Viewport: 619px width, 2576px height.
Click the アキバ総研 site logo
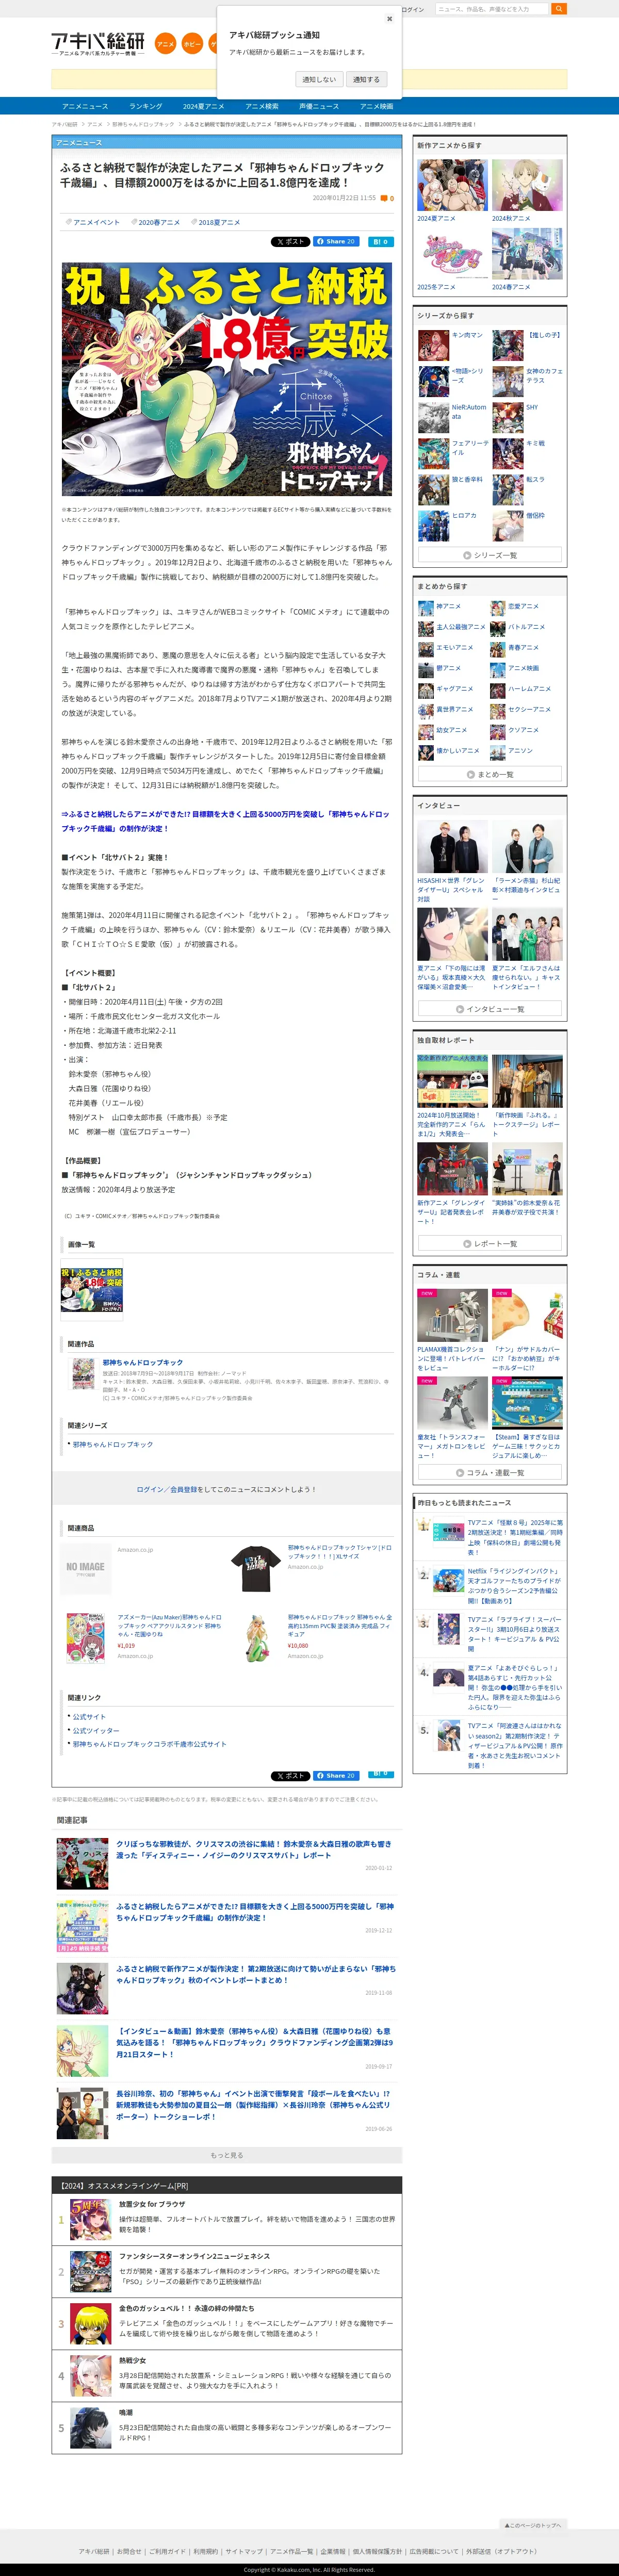click(x=98, y=43)
